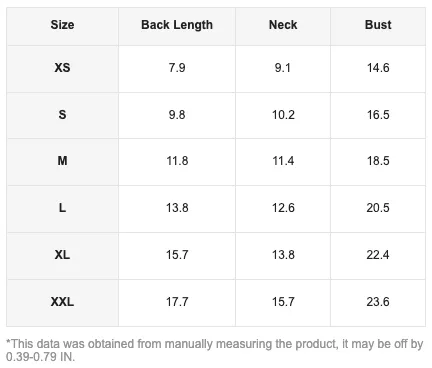Select the 13.8 back length for L
The image size is (432, 368).
tap(177, 208)
